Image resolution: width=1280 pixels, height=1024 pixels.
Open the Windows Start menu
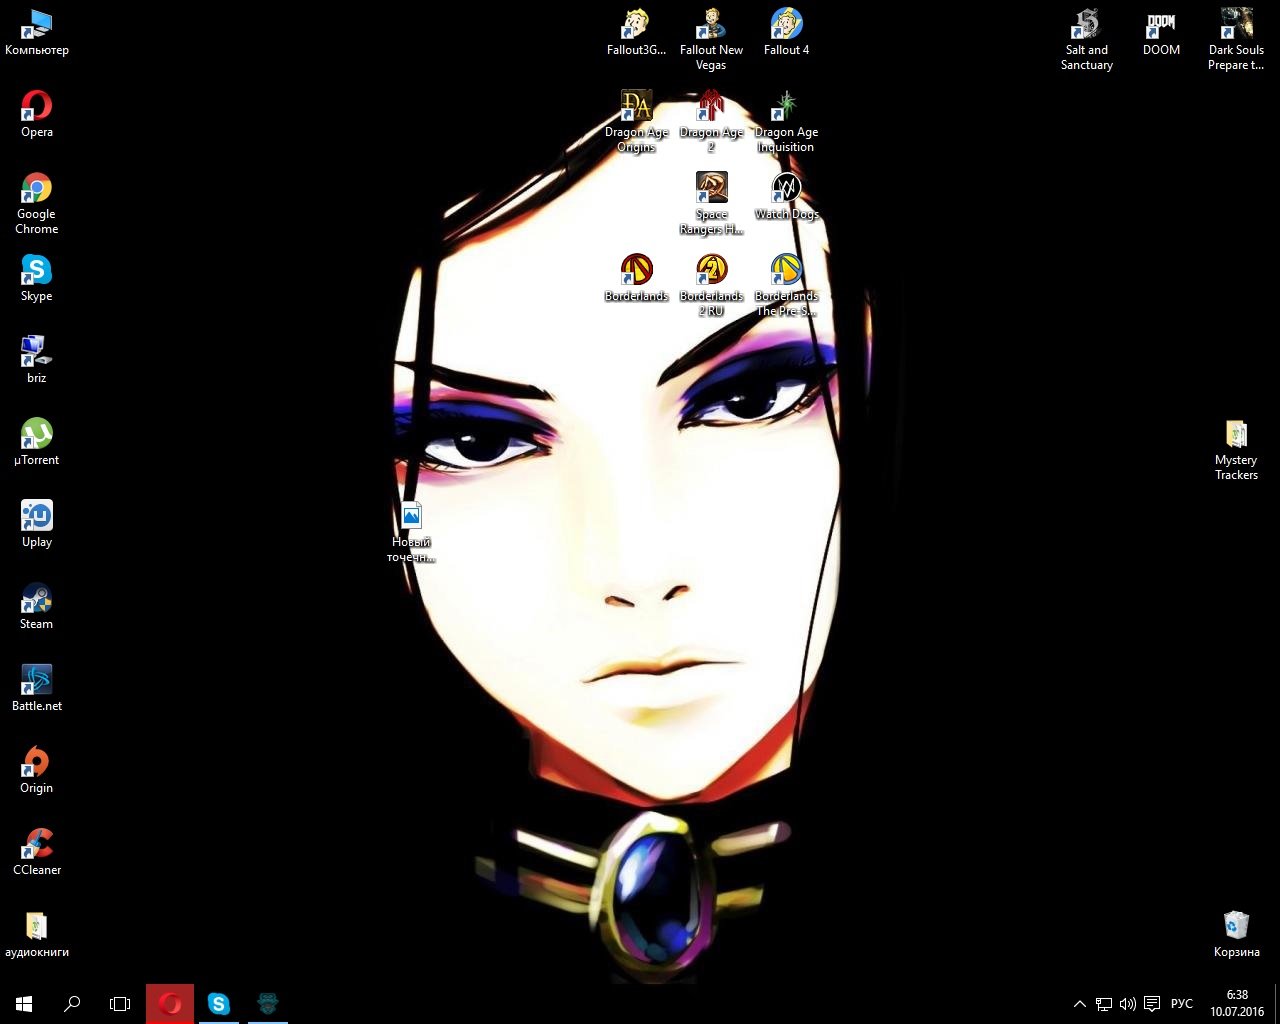coord(24,1004)
